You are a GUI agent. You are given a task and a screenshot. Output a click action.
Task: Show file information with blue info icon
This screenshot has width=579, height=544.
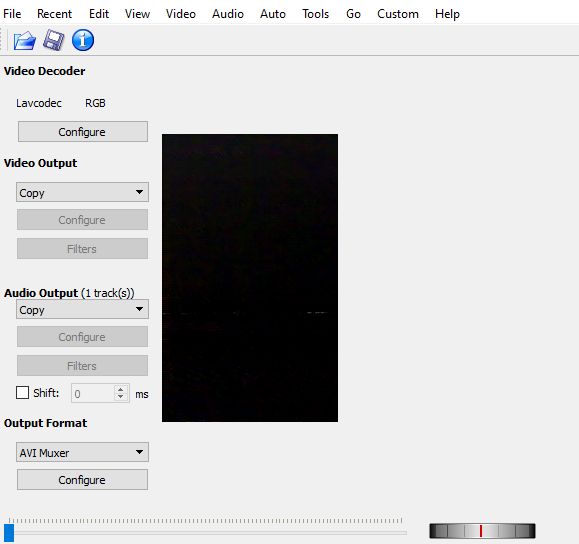click(x=83, y=40)
